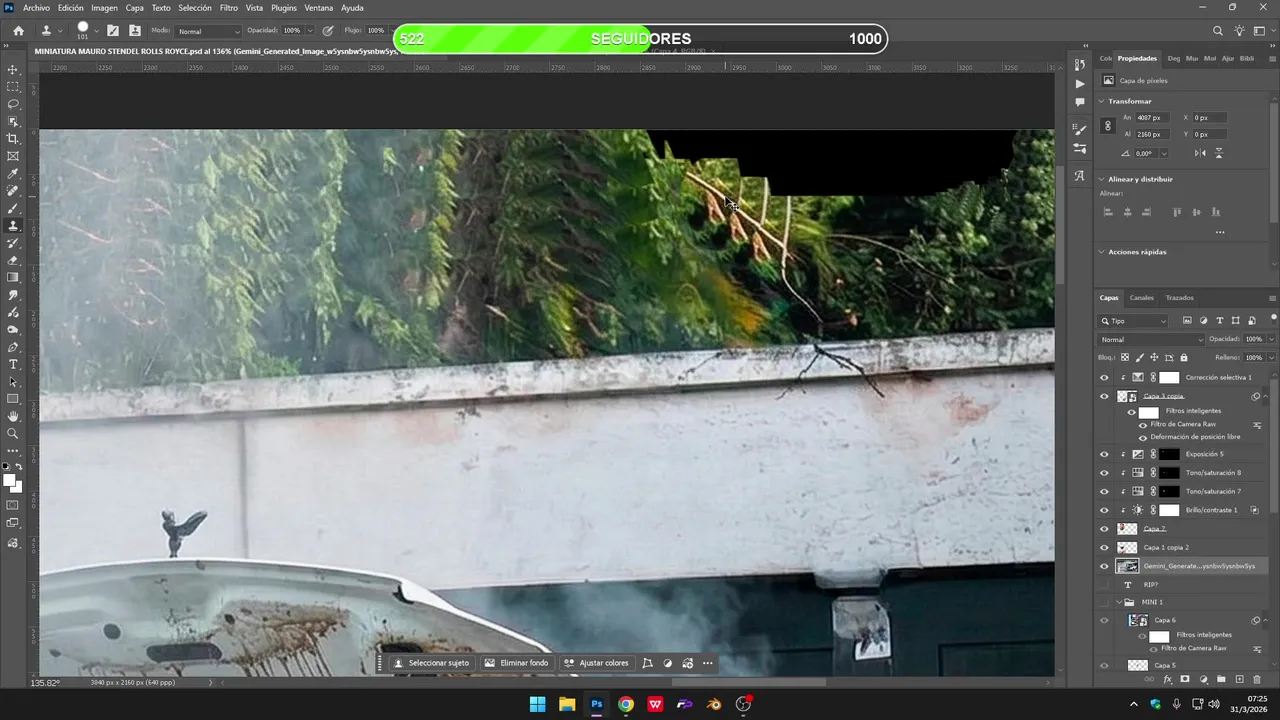Open the Imagen menu
This screenshot has width=1280, height=720.
[x=104, y=8]
